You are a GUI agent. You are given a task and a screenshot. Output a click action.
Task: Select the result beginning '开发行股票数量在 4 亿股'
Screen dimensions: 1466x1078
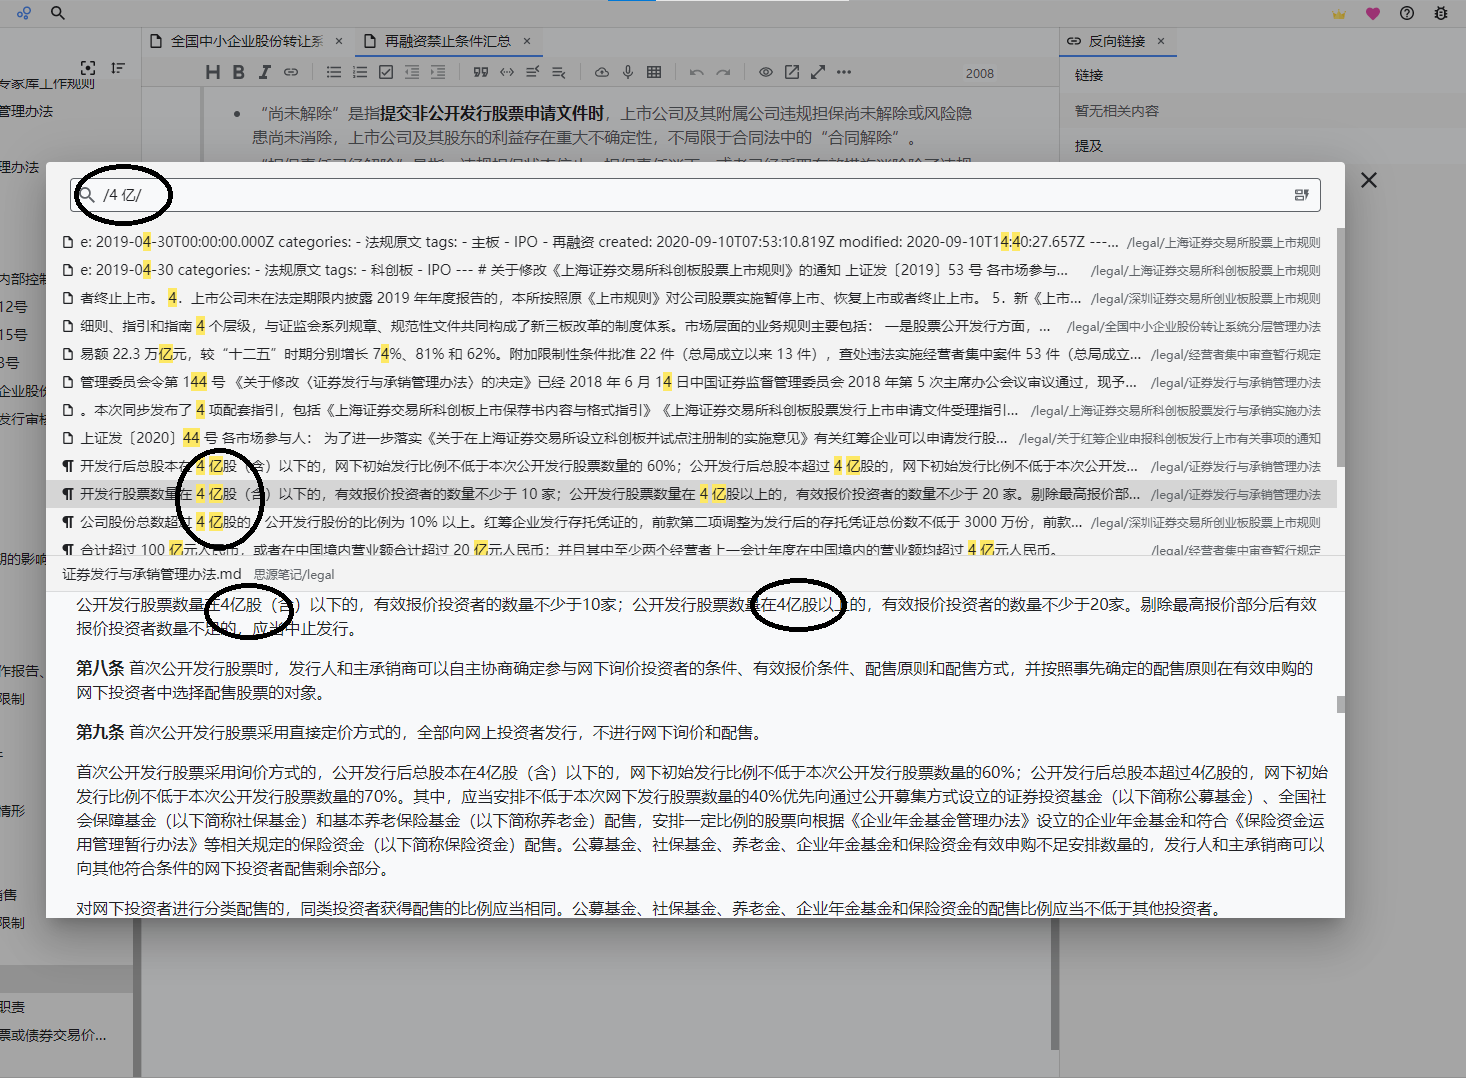click(x=691, y=494)
